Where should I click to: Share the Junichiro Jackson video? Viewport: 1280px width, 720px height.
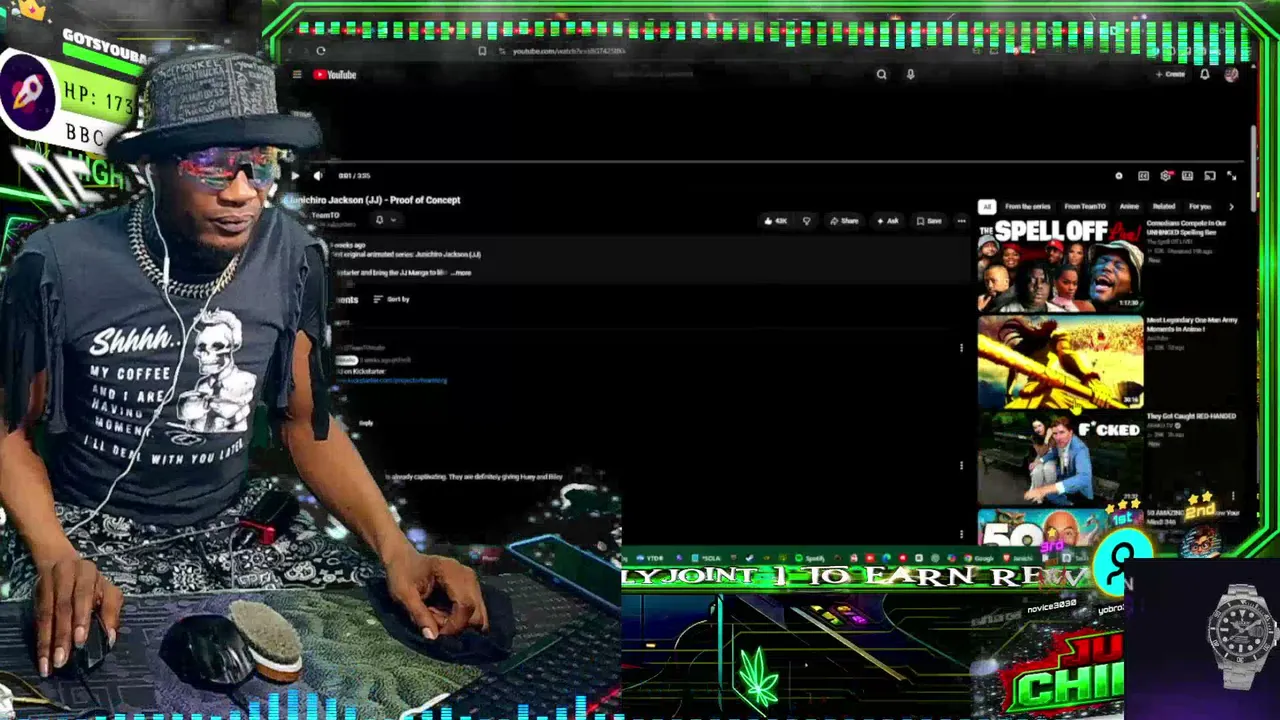coord(844,221)
